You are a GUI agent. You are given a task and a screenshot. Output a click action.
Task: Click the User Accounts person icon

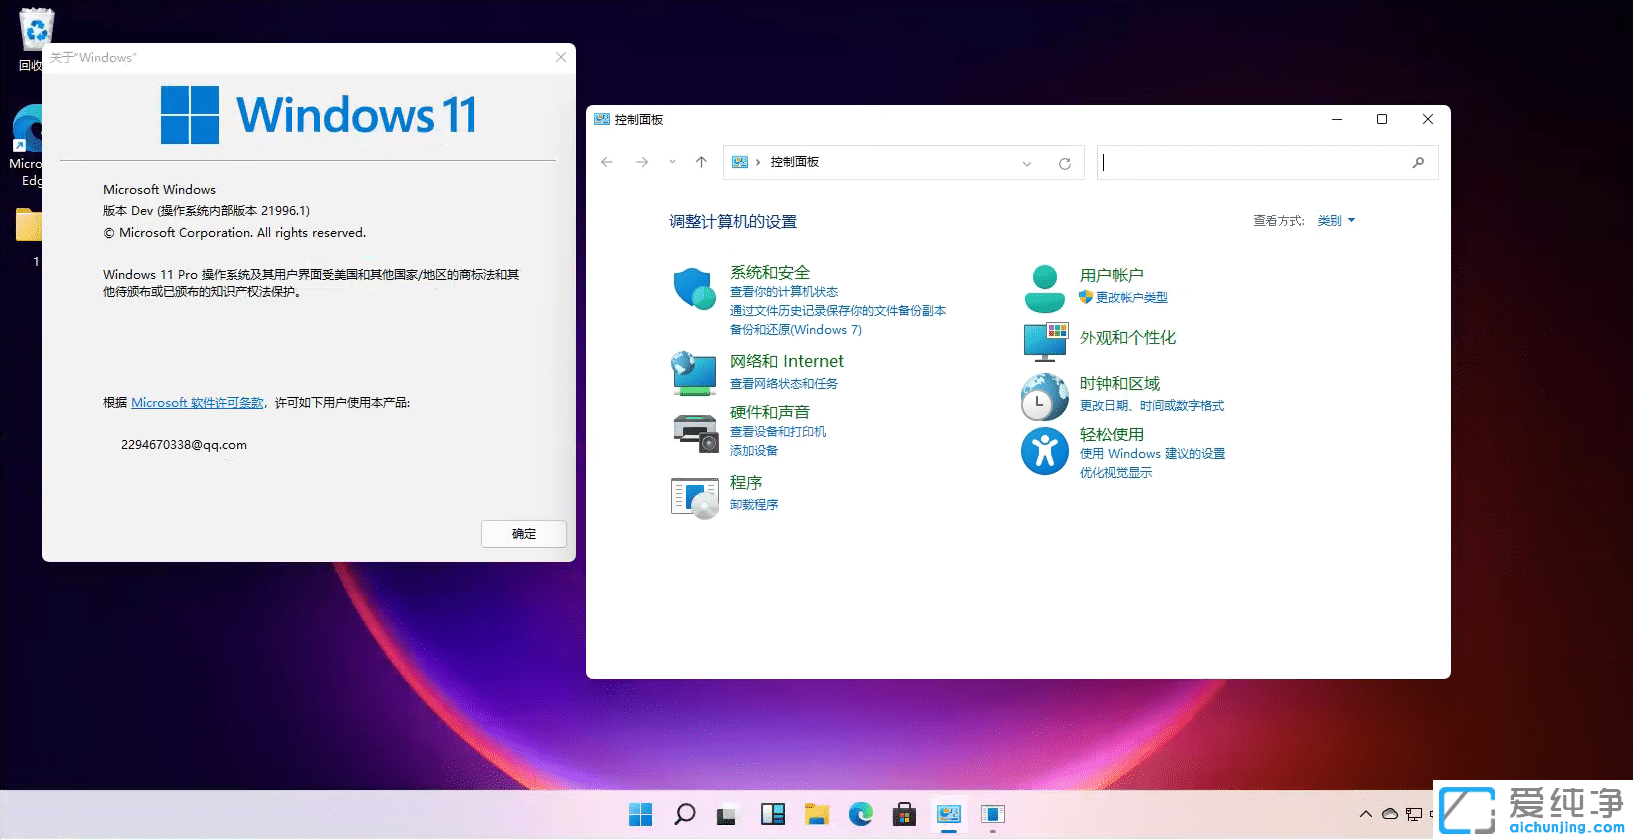click(1045, 288)
